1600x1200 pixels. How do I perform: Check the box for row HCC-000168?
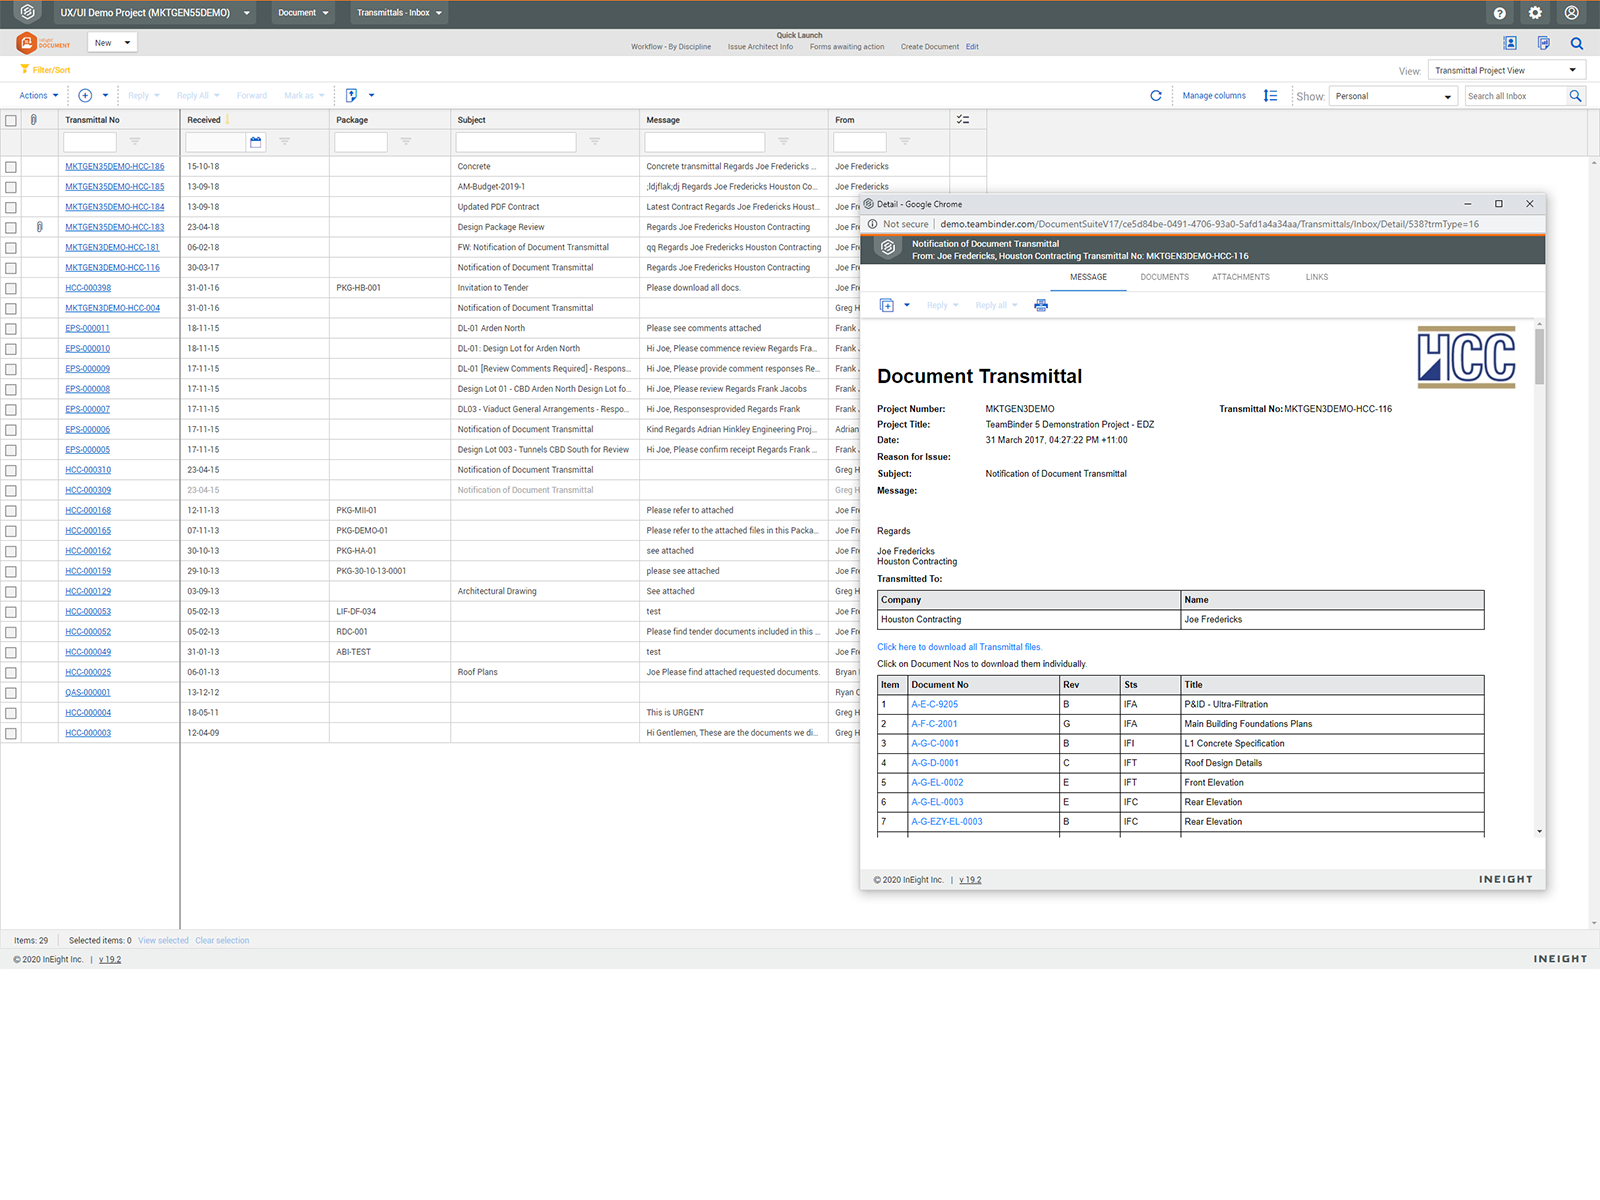[x=11, y=511]
